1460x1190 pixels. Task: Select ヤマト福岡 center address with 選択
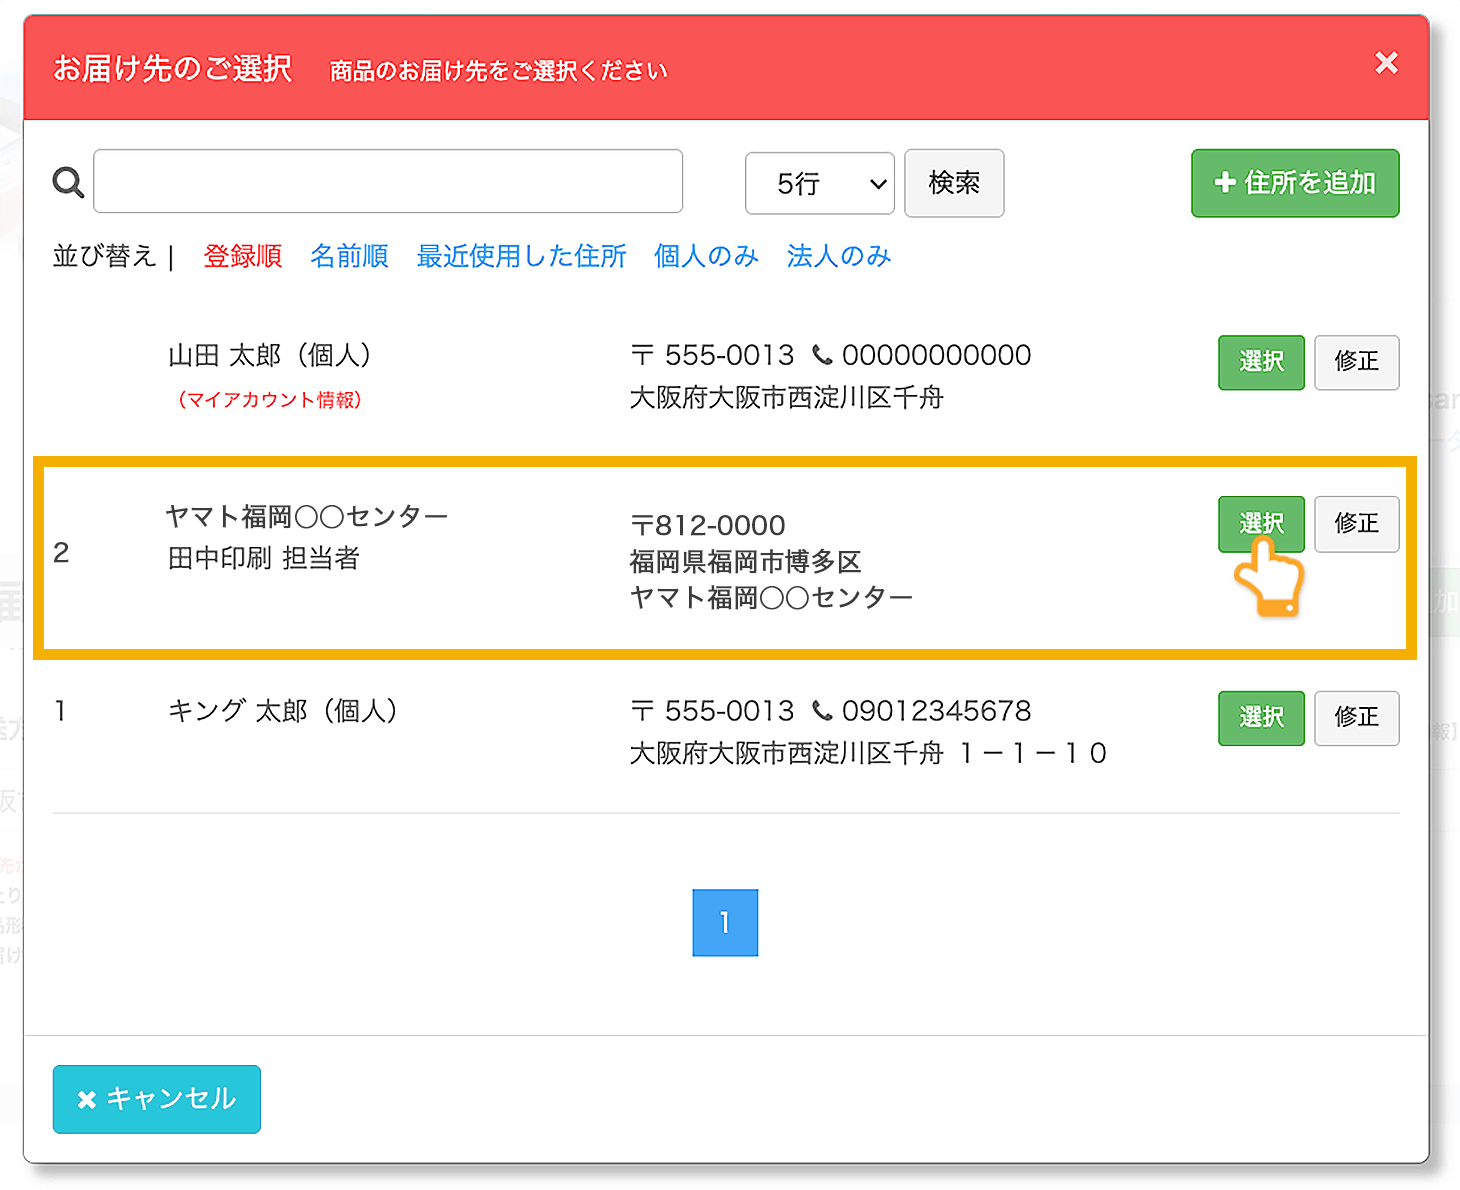click(x=1261, y=523)
